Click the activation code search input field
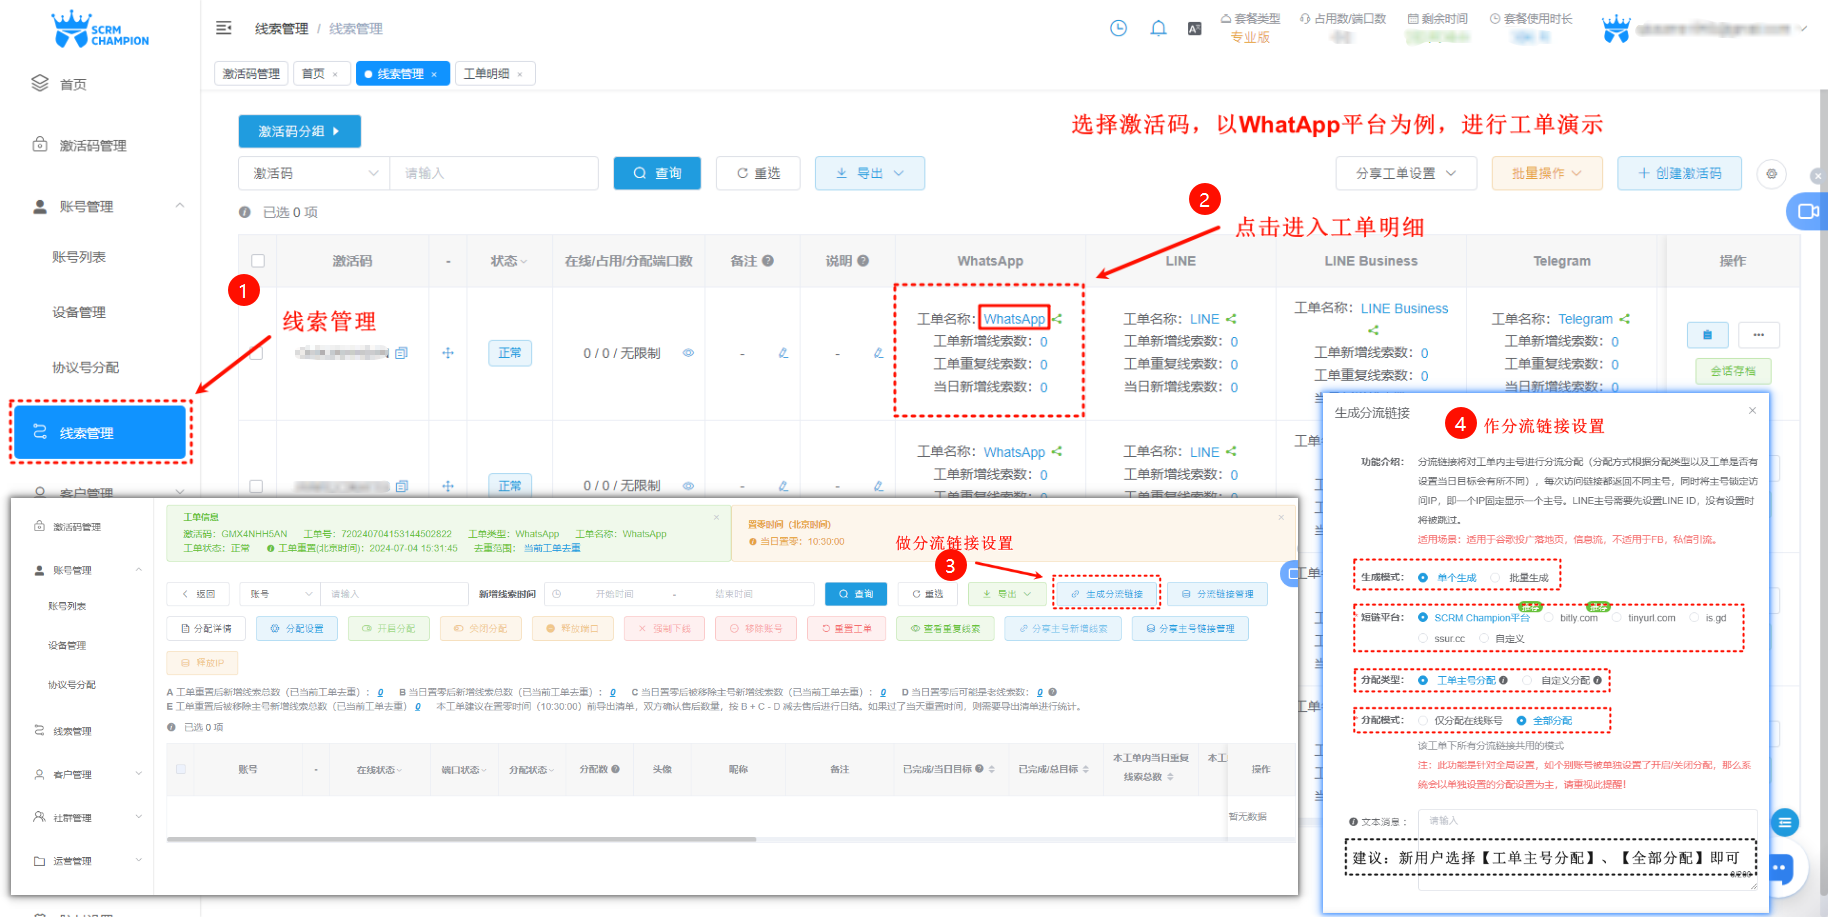Screen dimensions: 1828x917 point(493,173)
